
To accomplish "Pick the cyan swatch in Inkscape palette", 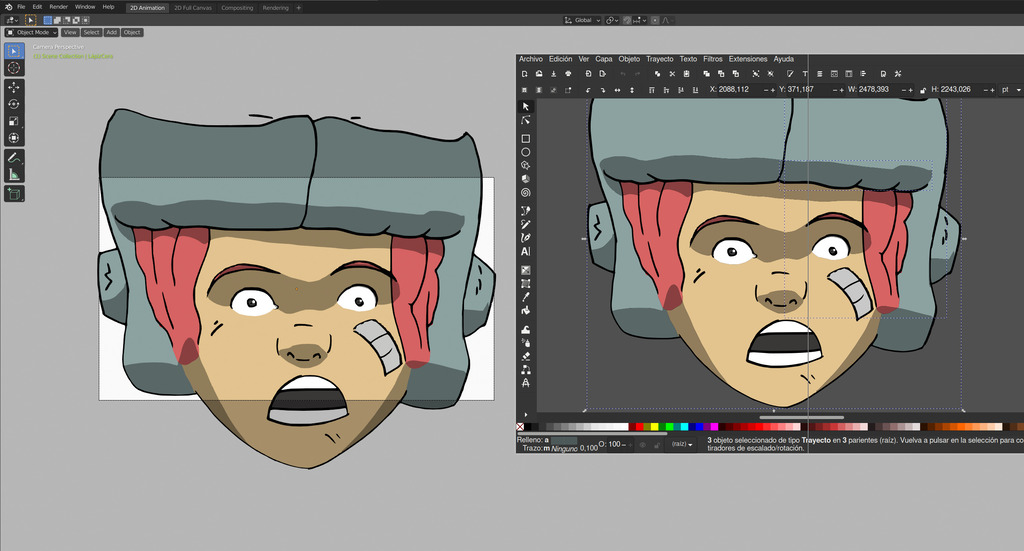I will 684,427.
